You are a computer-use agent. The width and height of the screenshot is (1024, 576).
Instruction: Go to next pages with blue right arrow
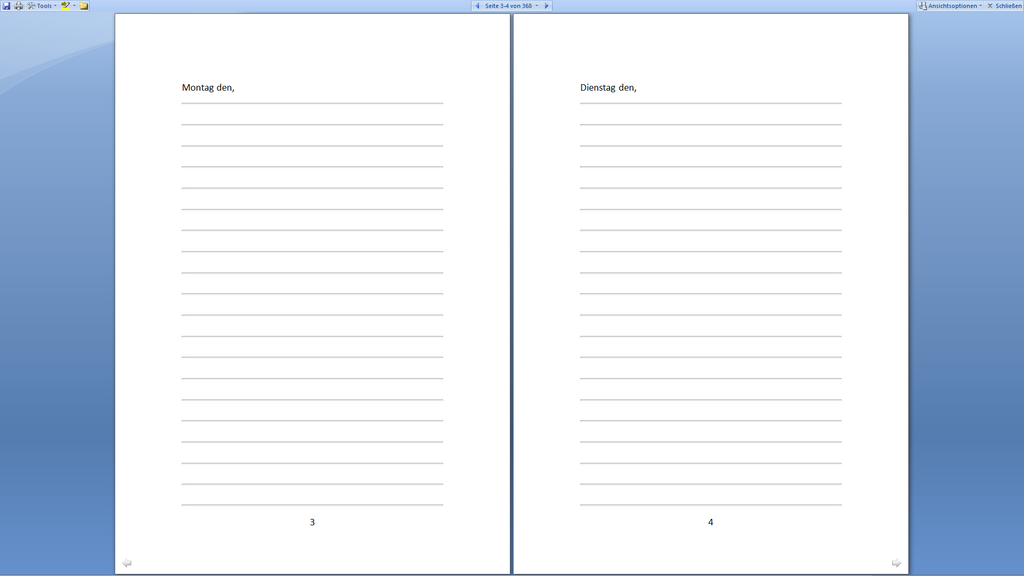(547, 5)
